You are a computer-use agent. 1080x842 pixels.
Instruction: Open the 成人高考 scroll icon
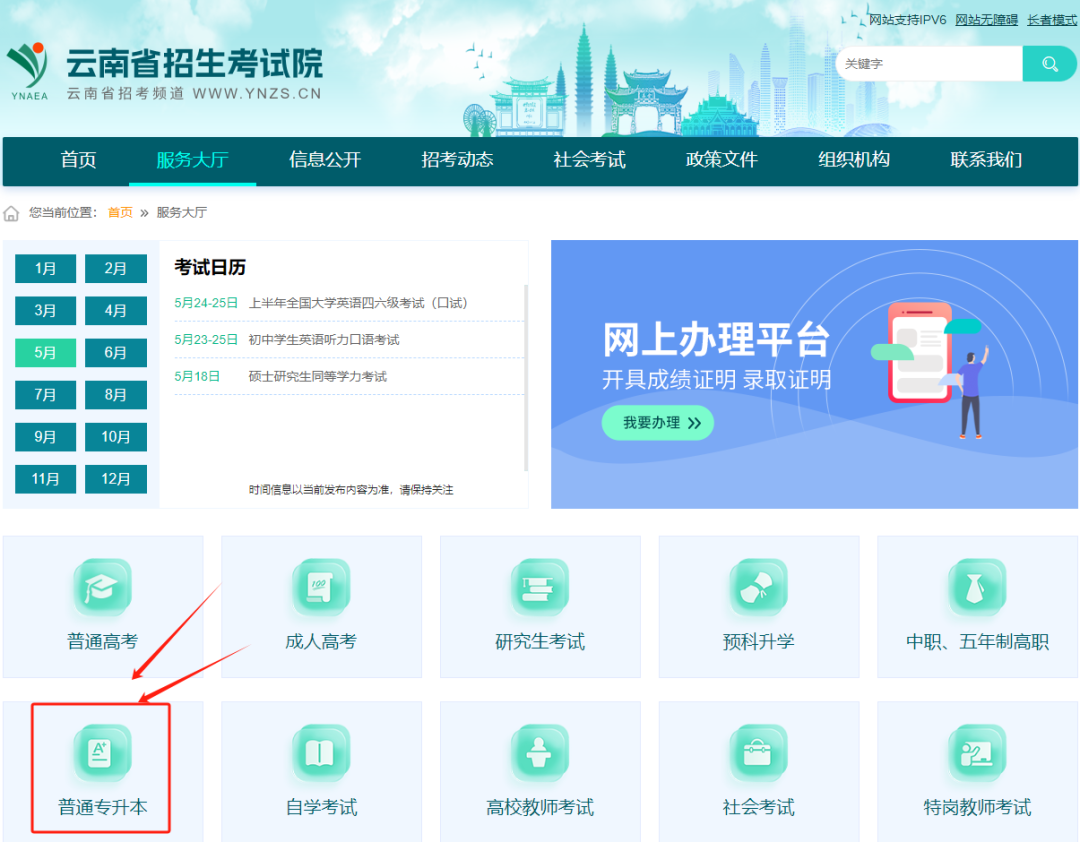pos(321,587)
